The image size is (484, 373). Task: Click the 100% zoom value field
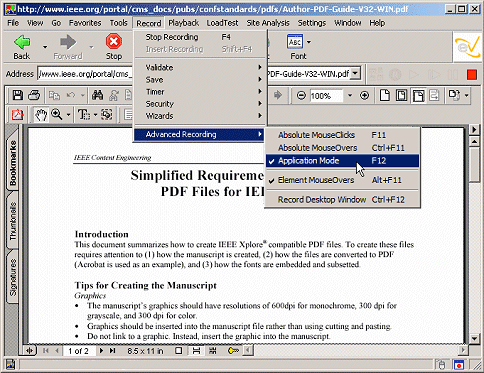(326, 96)
